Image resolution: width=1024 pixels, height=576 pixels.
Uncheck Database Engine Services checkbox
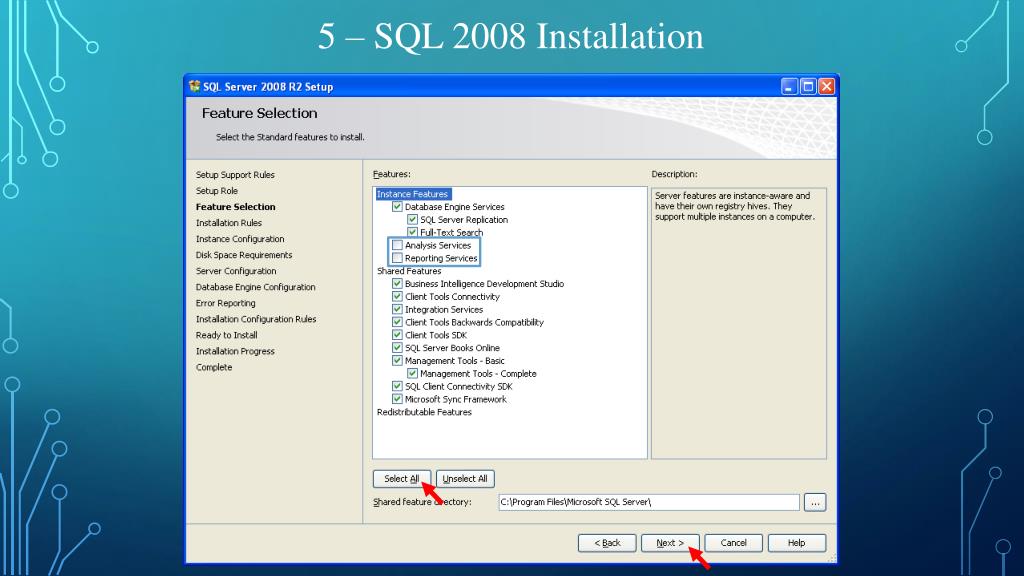click(397, 206)
